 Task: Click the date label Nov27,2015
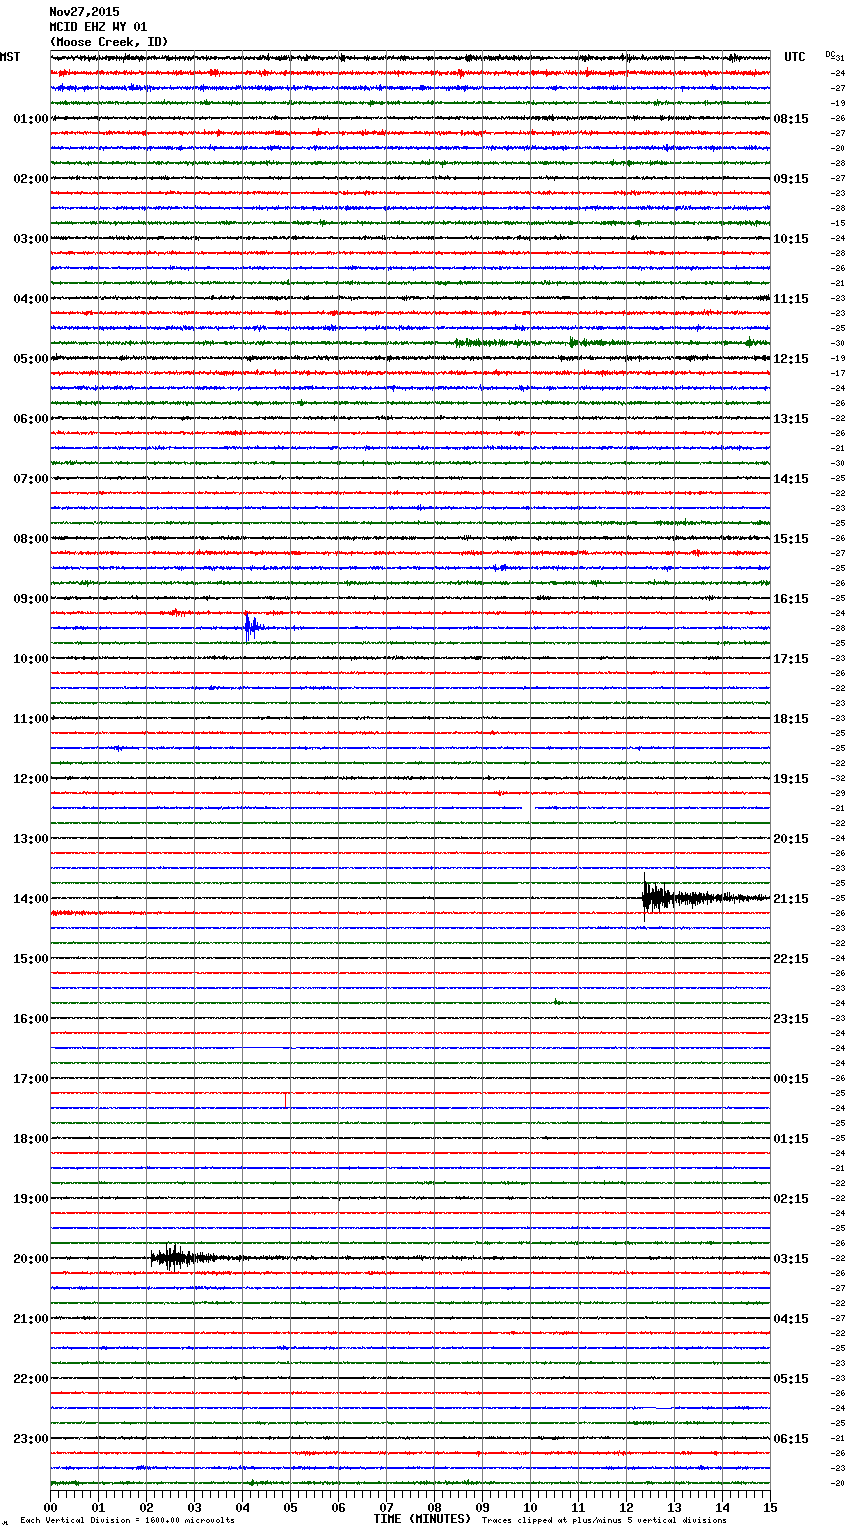tap(84, 12)
